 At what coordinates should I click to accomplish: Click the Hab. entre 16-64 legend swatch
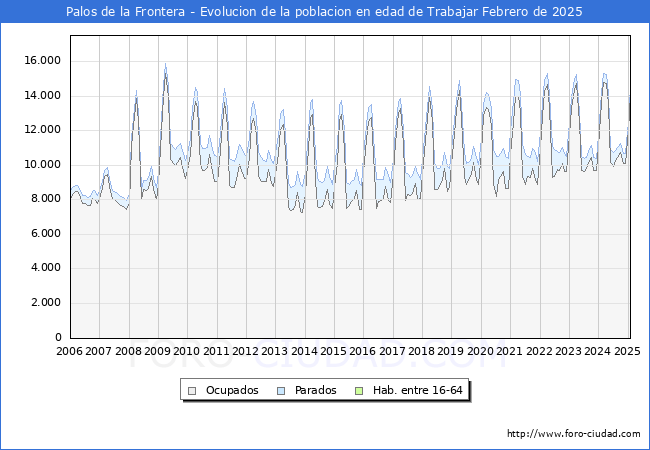[x=359, y=391]
